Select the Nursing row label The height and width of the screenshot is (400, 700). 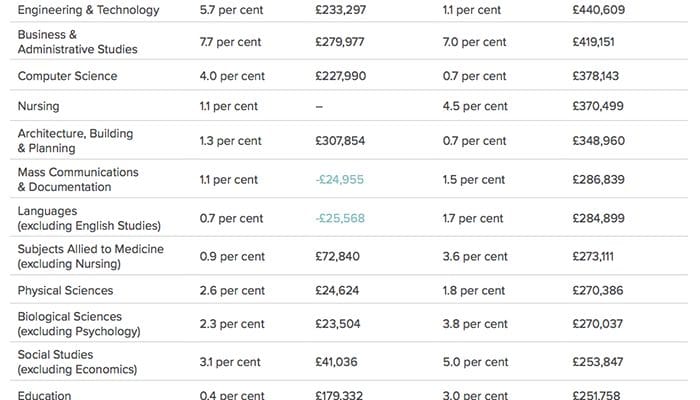click(38, 106)
